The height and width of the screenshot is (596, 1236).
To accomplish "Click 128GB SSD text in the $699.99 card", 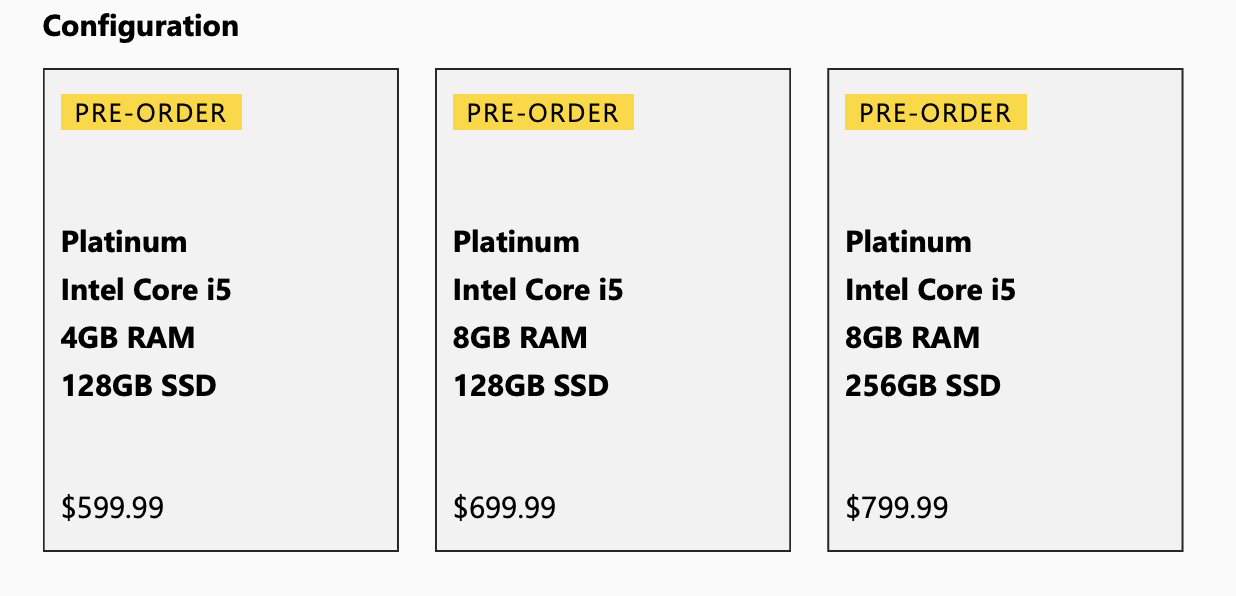I will point(530,386).
